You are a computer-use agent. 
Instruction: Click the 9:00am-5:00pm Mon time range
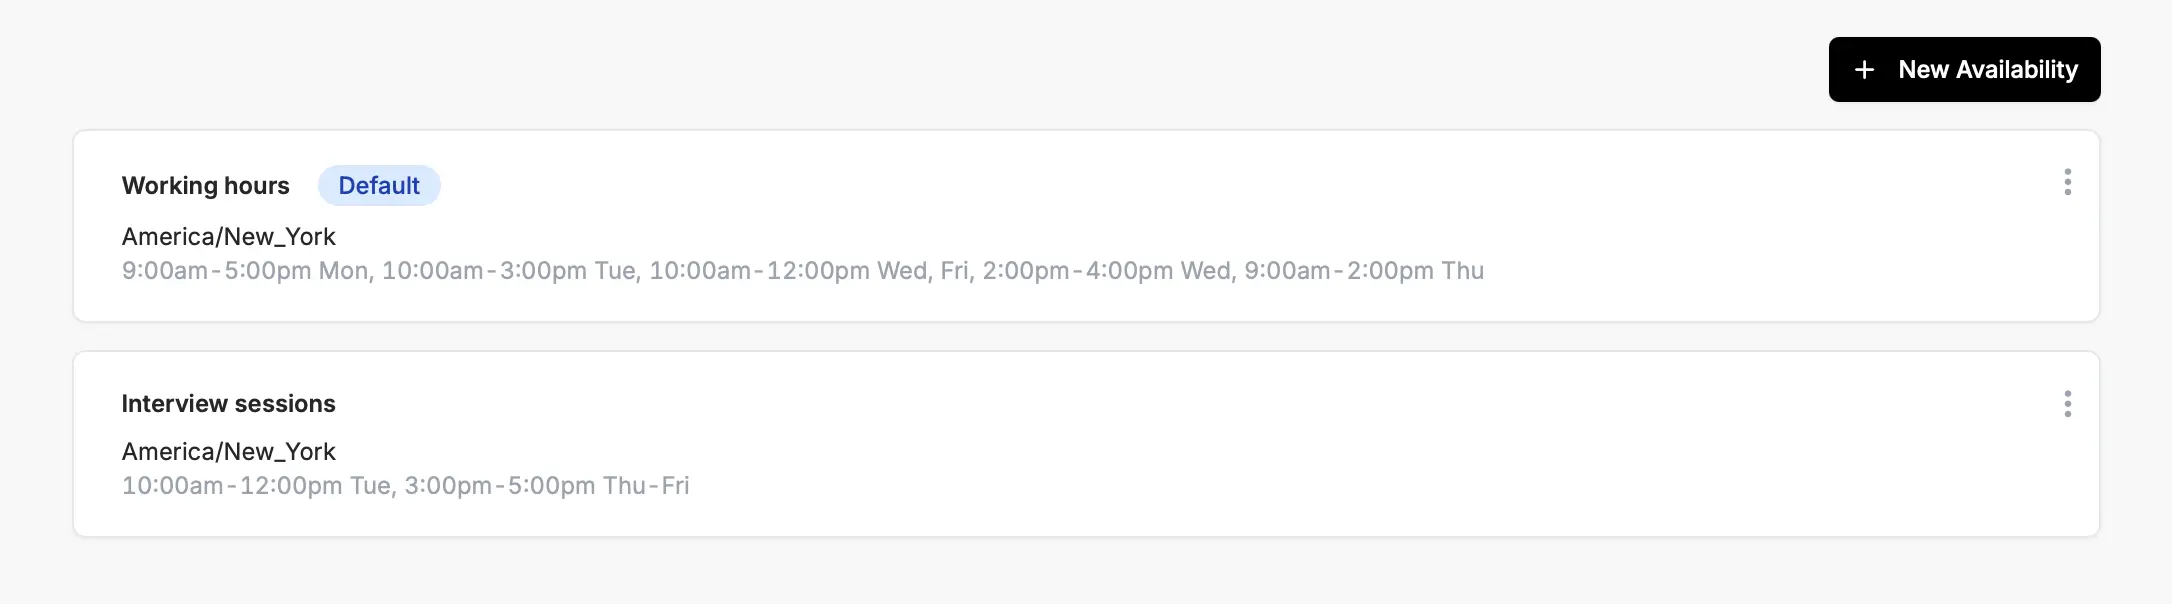click(x=245, y=271)
